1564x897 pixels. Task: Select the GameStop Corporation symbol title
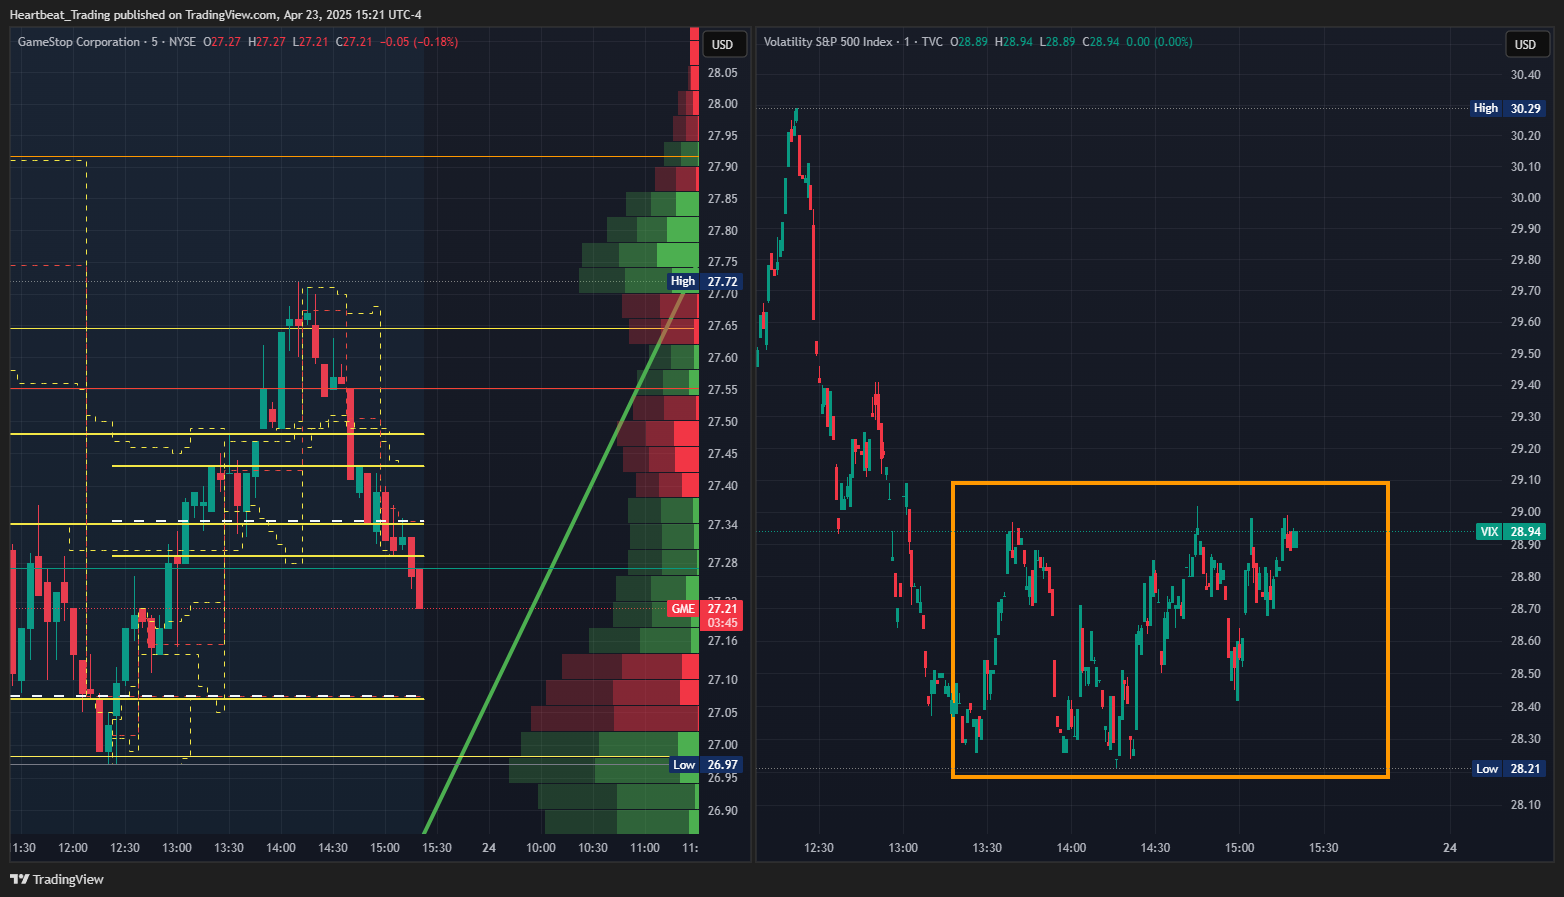click(79, 42)
